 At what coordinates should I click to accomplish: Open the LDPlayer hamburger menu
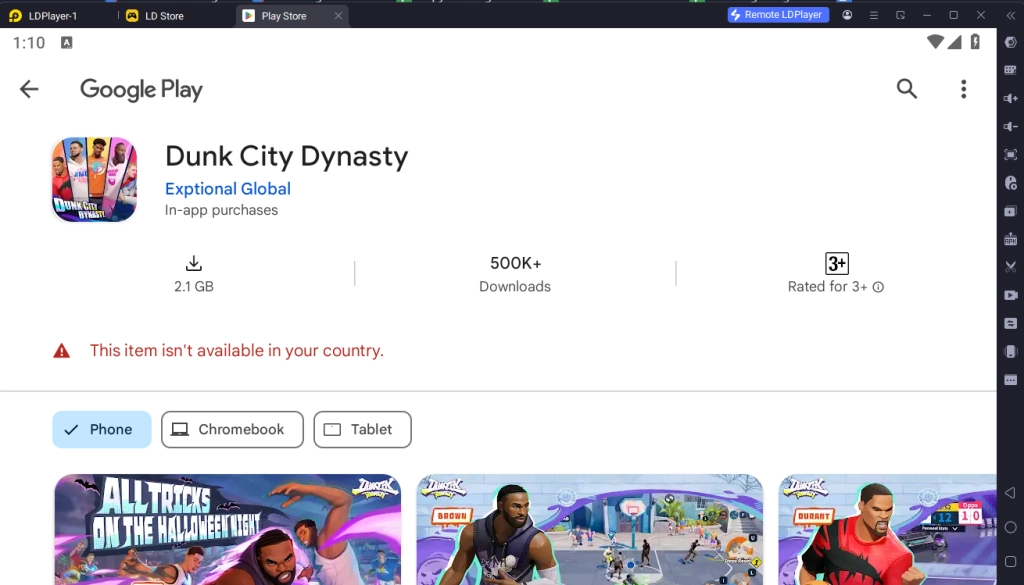tap(873, 15)
